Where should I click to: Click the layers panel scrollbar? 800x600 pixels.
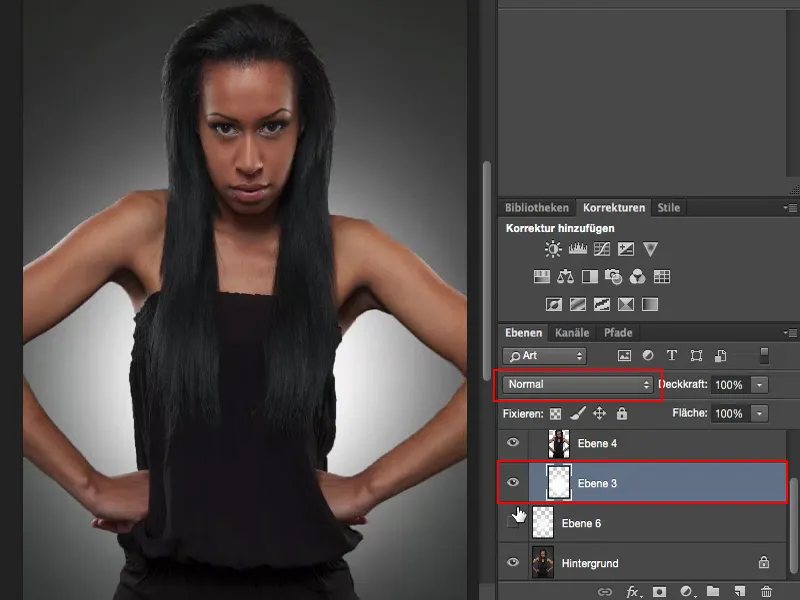pos(793,526)
